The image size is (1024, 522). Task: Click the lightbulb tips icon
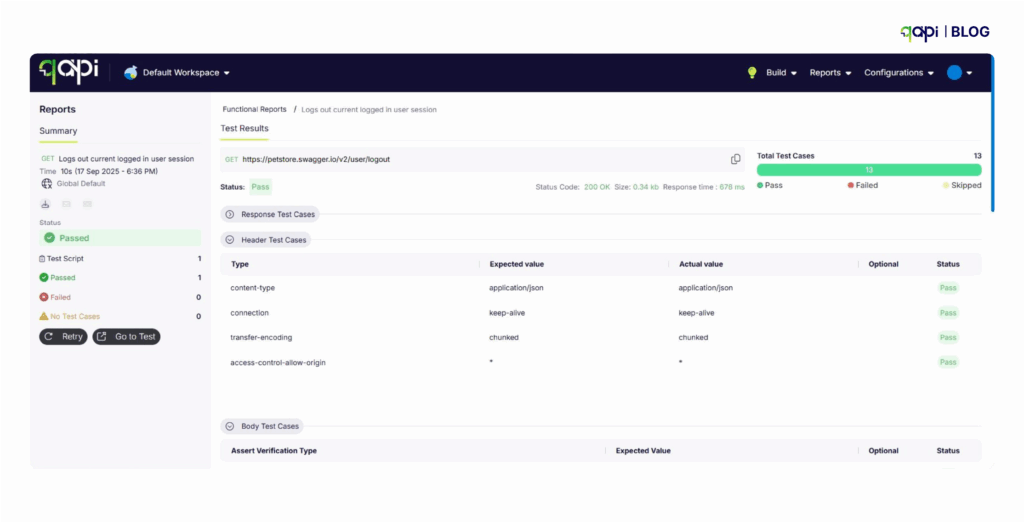coord(752,73)
